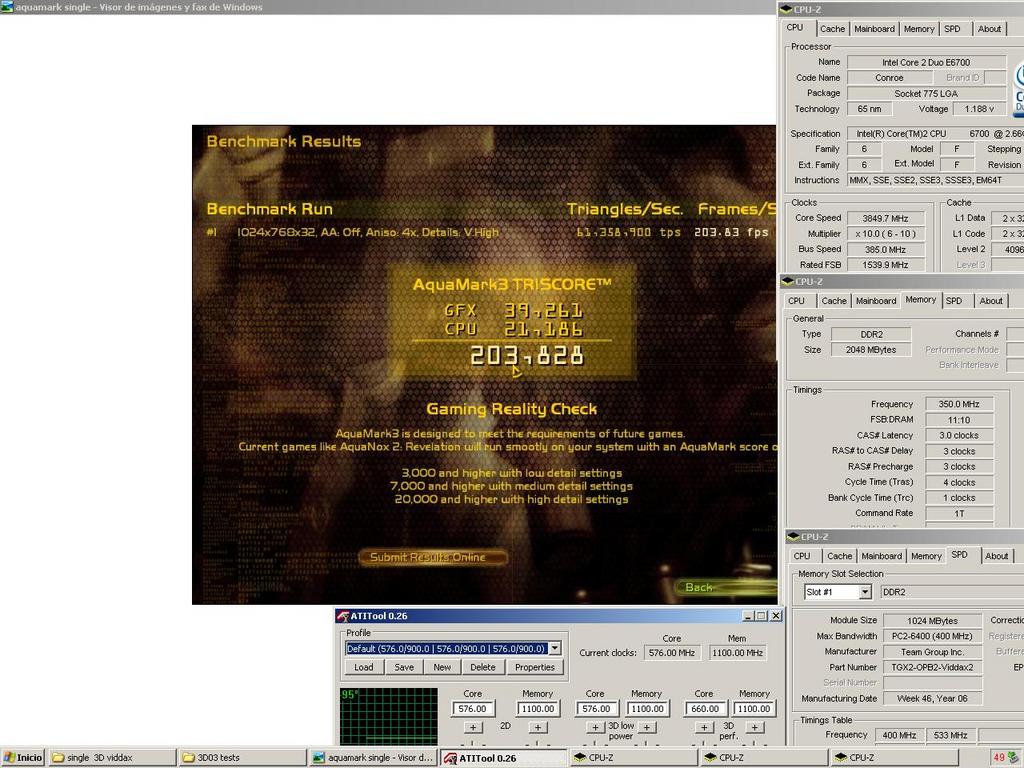1024x768 pixels.
Task: Select SPD tab in middle CPU-Z window
Action: [x=954, y=301]
